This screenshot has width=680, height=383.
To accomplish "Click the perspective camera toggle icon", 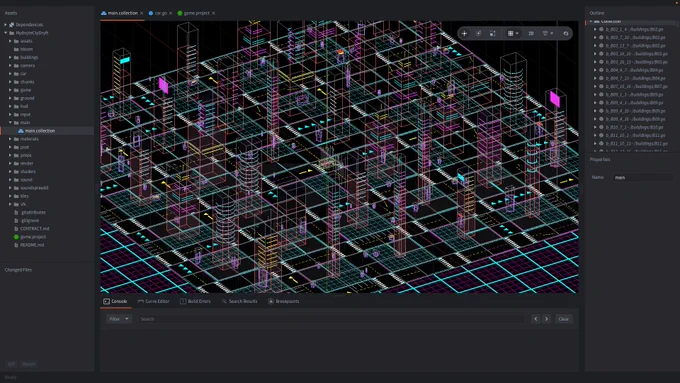I will pos(566,33).
